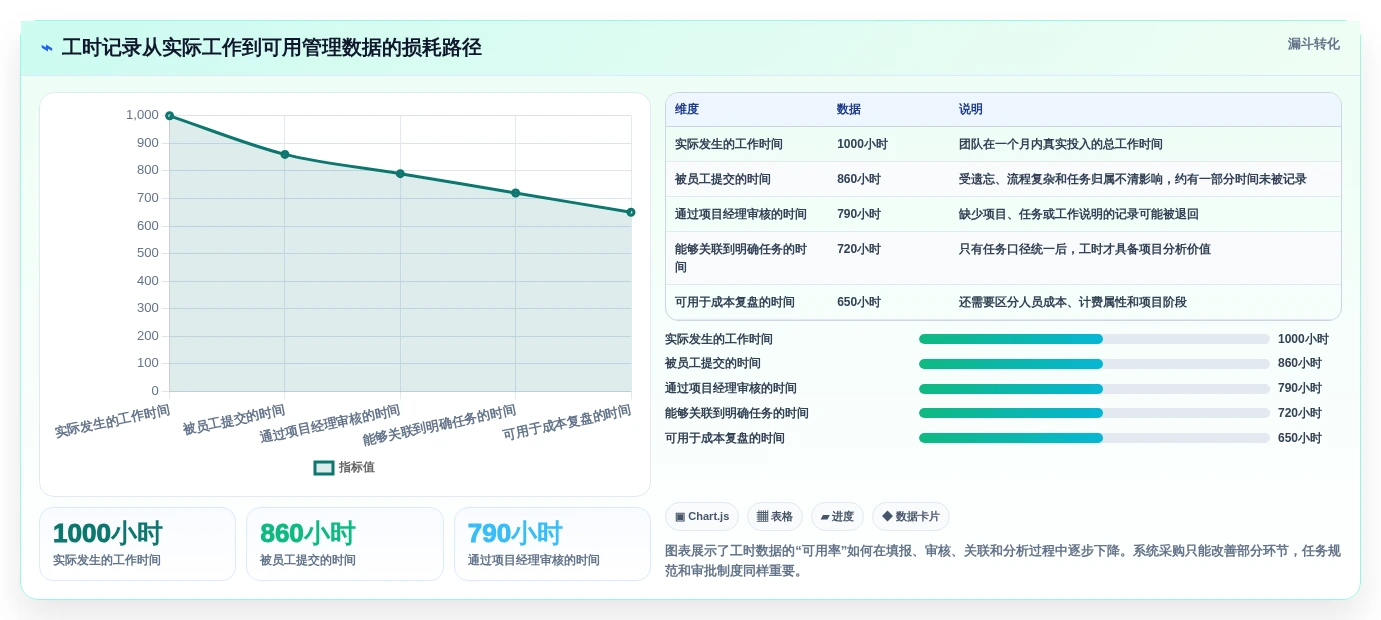Click the 被员工提交的时间 table row label
Screen dimensions: 1381x620
click(723, 179)
